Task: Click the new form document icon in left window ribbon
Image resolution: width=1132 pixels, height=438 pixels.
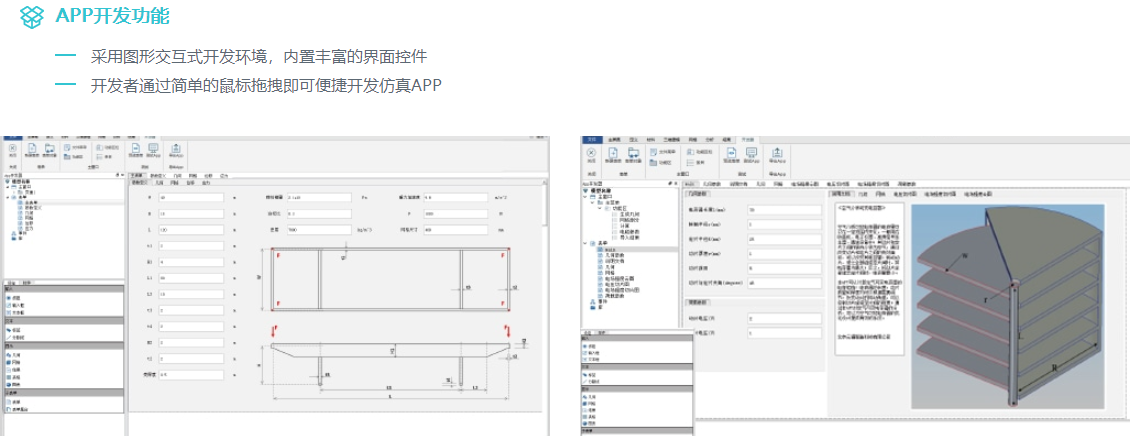Action: (32, 147)
